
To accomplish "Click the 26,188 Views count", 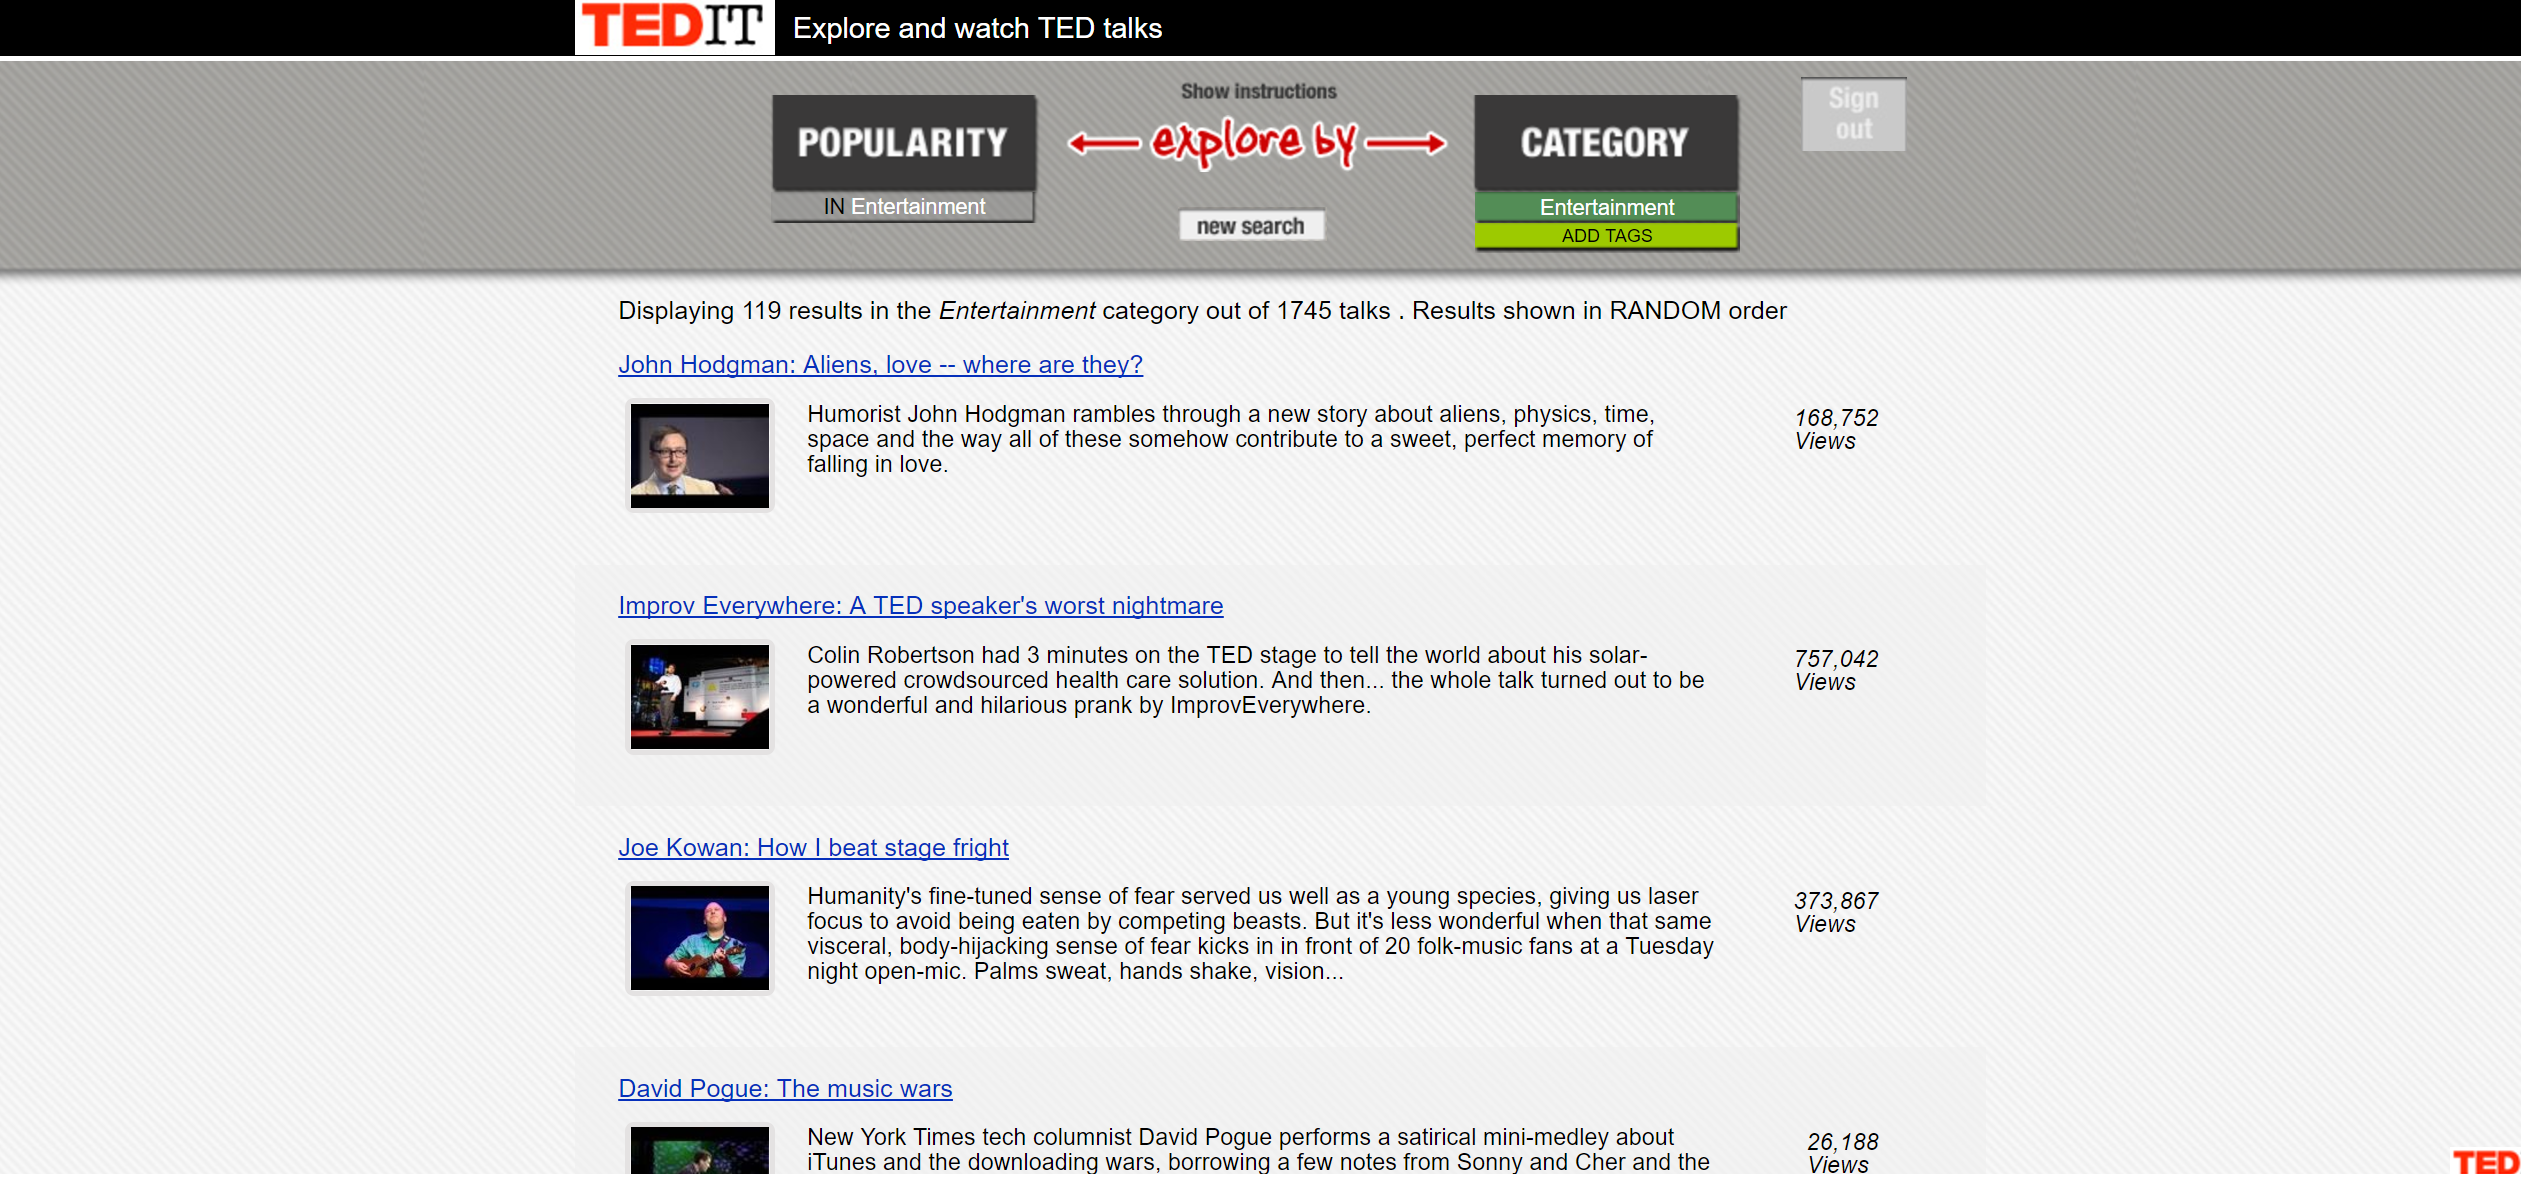I will [1843, 1153].
